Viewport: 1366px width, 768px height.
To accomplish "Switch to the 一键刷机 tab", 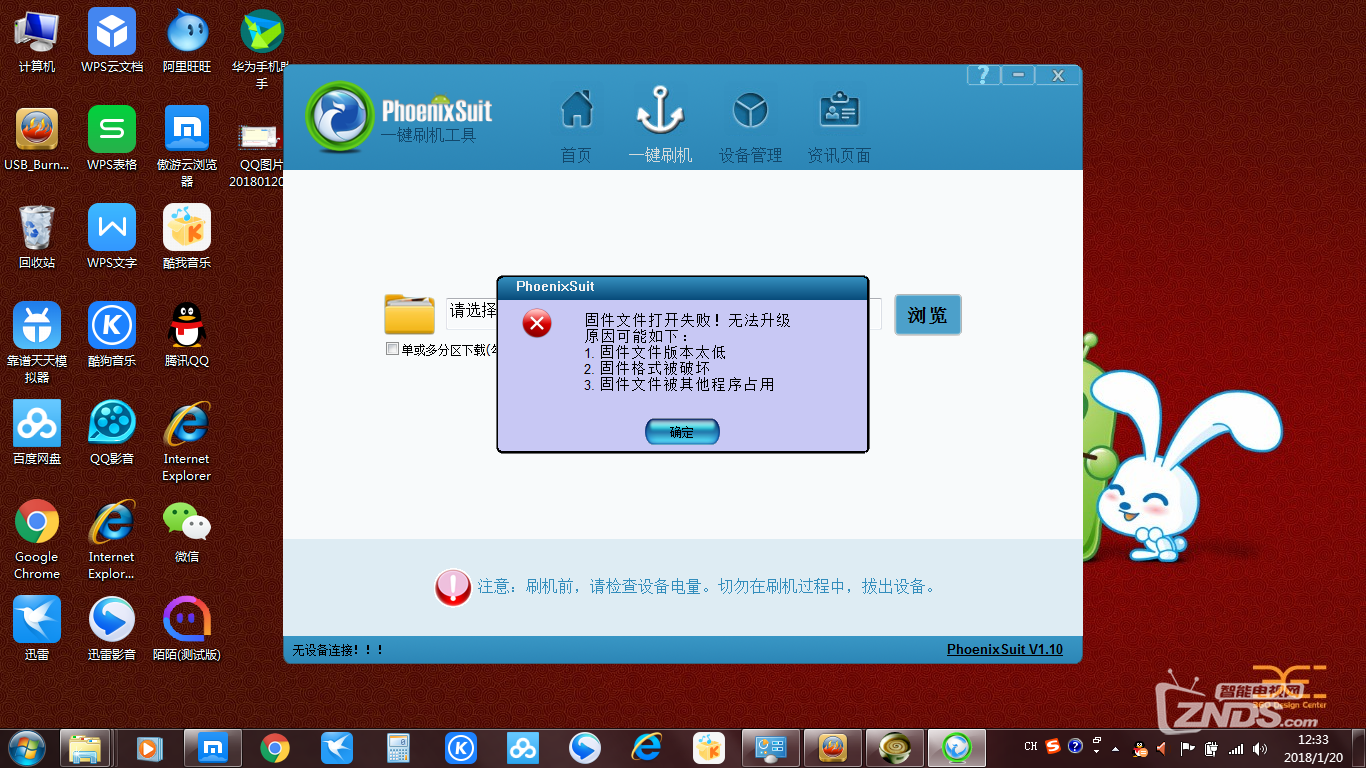I will (660, 126).
